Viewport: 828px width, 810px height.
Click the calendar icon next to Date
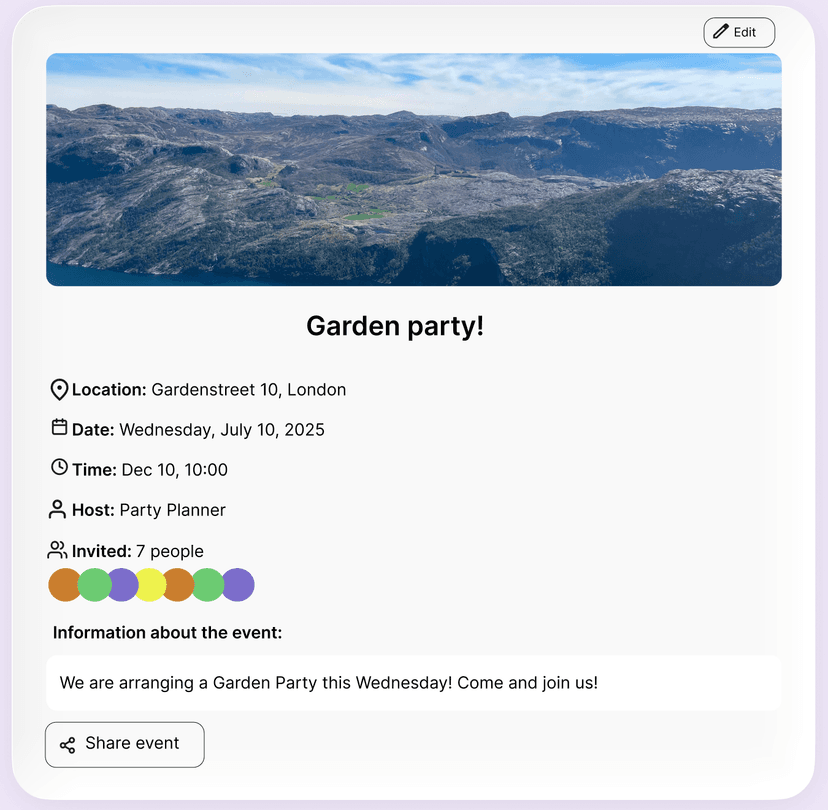click(59, 428)
